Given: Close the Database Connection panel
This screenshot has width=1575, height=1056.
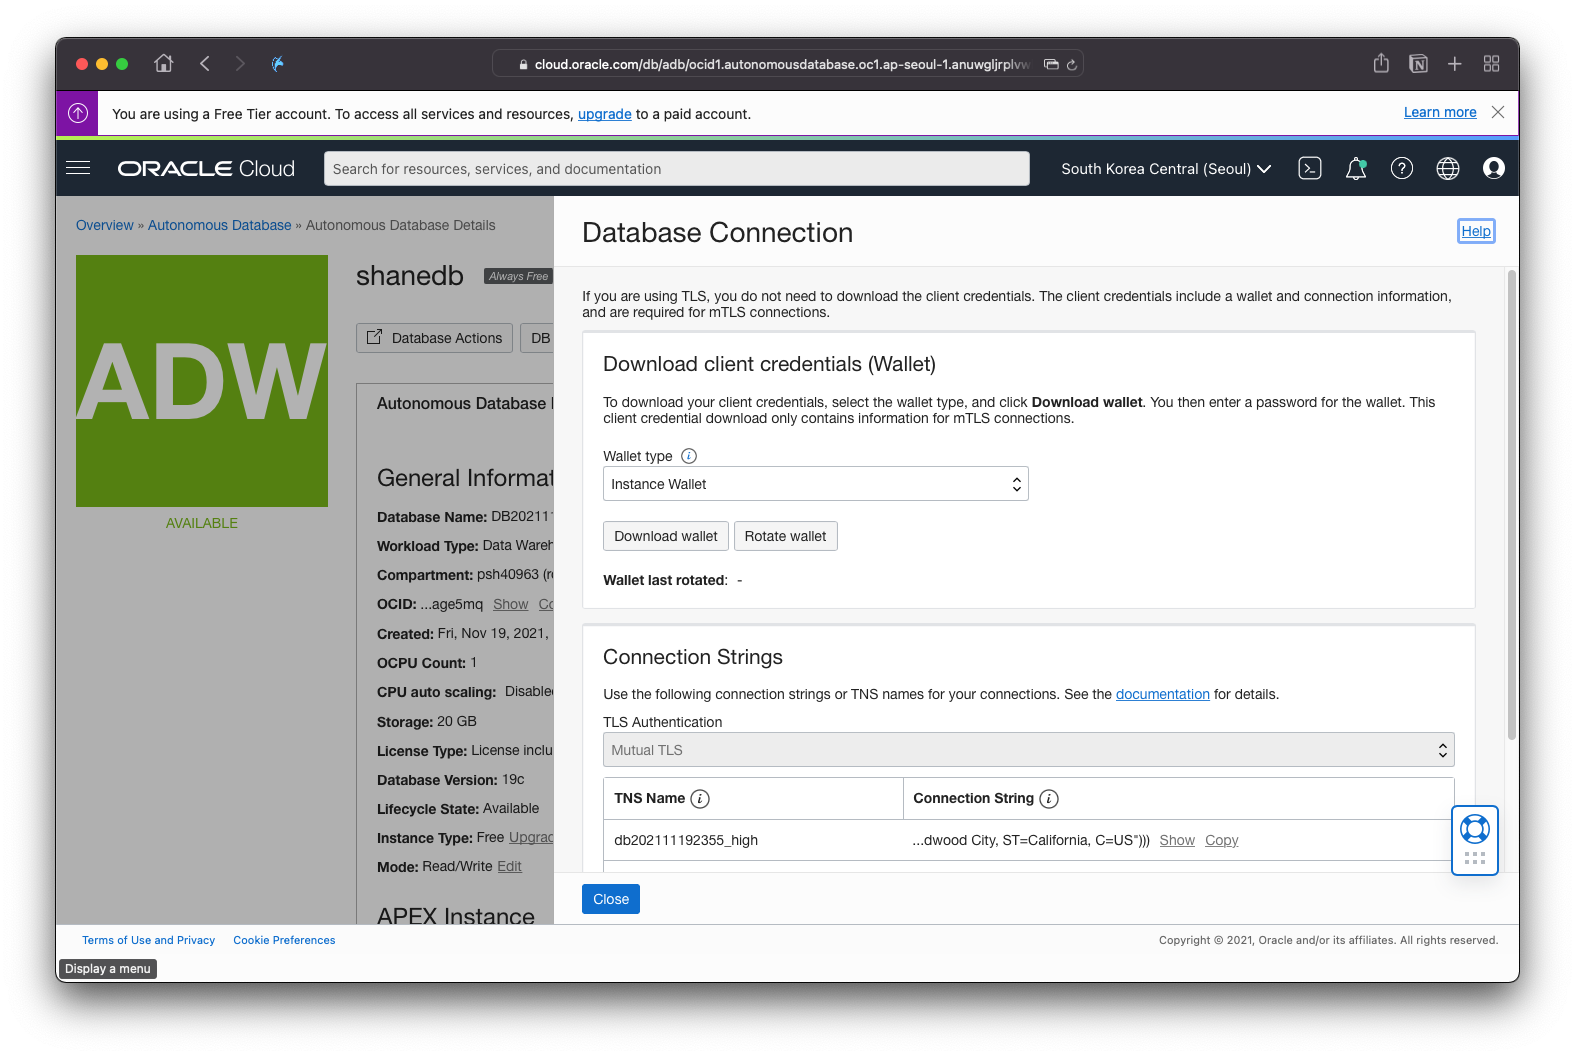Looking at the screenshot, I should coord(611,899).
